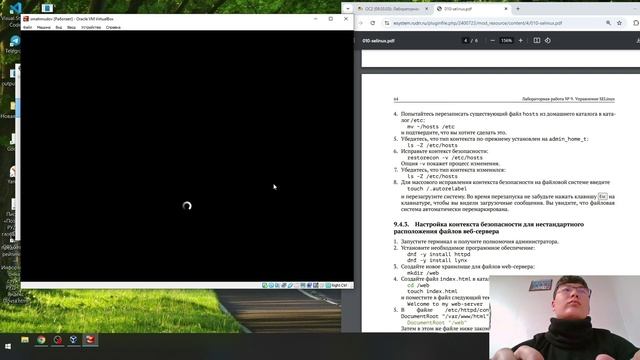Click the 'mv ~/hosts /etc' command text

pos(431,127)
